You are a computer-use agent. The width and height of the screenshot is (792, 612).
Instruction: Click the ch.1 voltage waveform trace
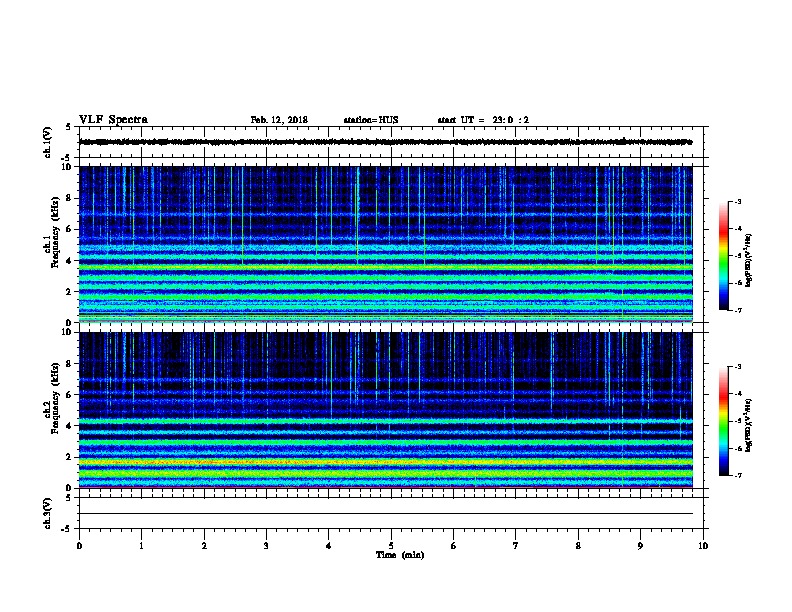click(386, 142)
